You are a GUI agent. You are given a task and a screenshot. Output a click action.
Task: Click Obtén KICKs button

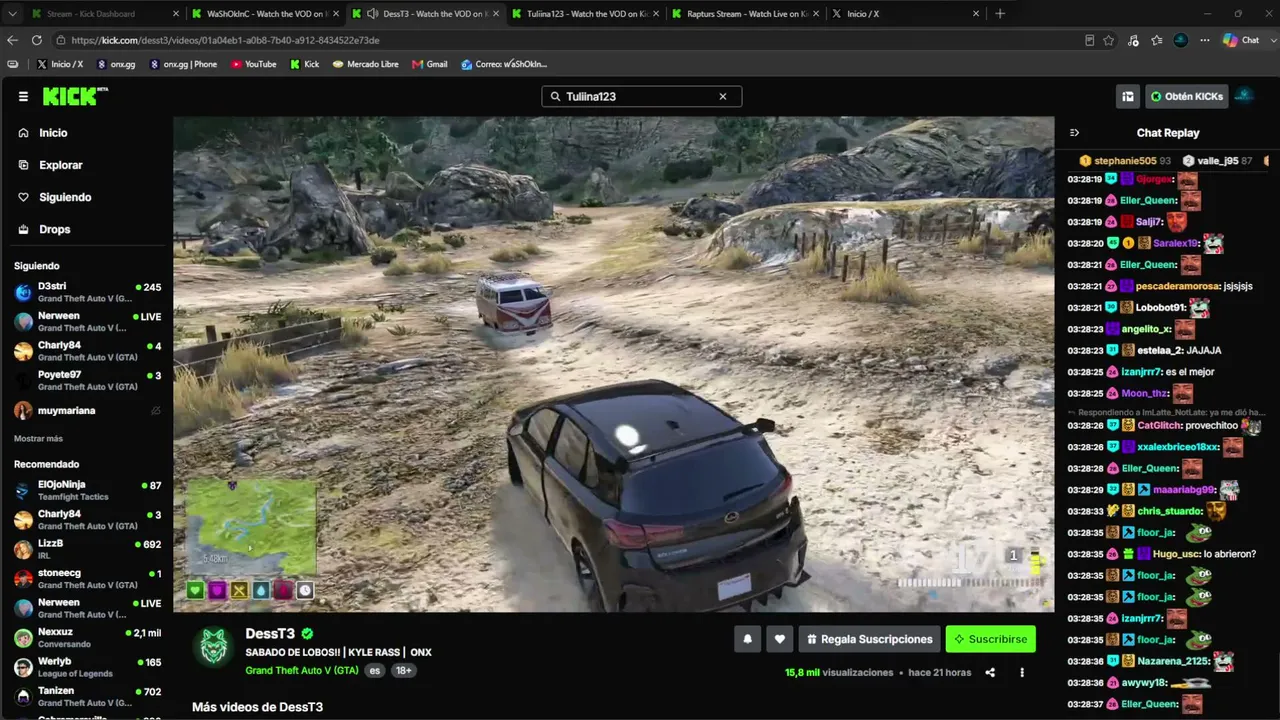pyautogui.click(x=1187, y=97)
